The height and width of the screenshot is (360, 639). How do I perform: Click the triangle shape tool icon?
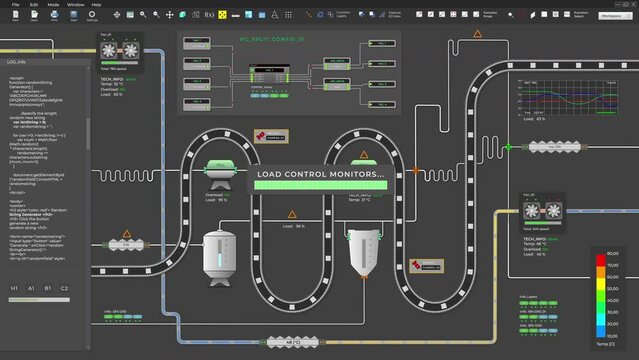pos(275,15)
